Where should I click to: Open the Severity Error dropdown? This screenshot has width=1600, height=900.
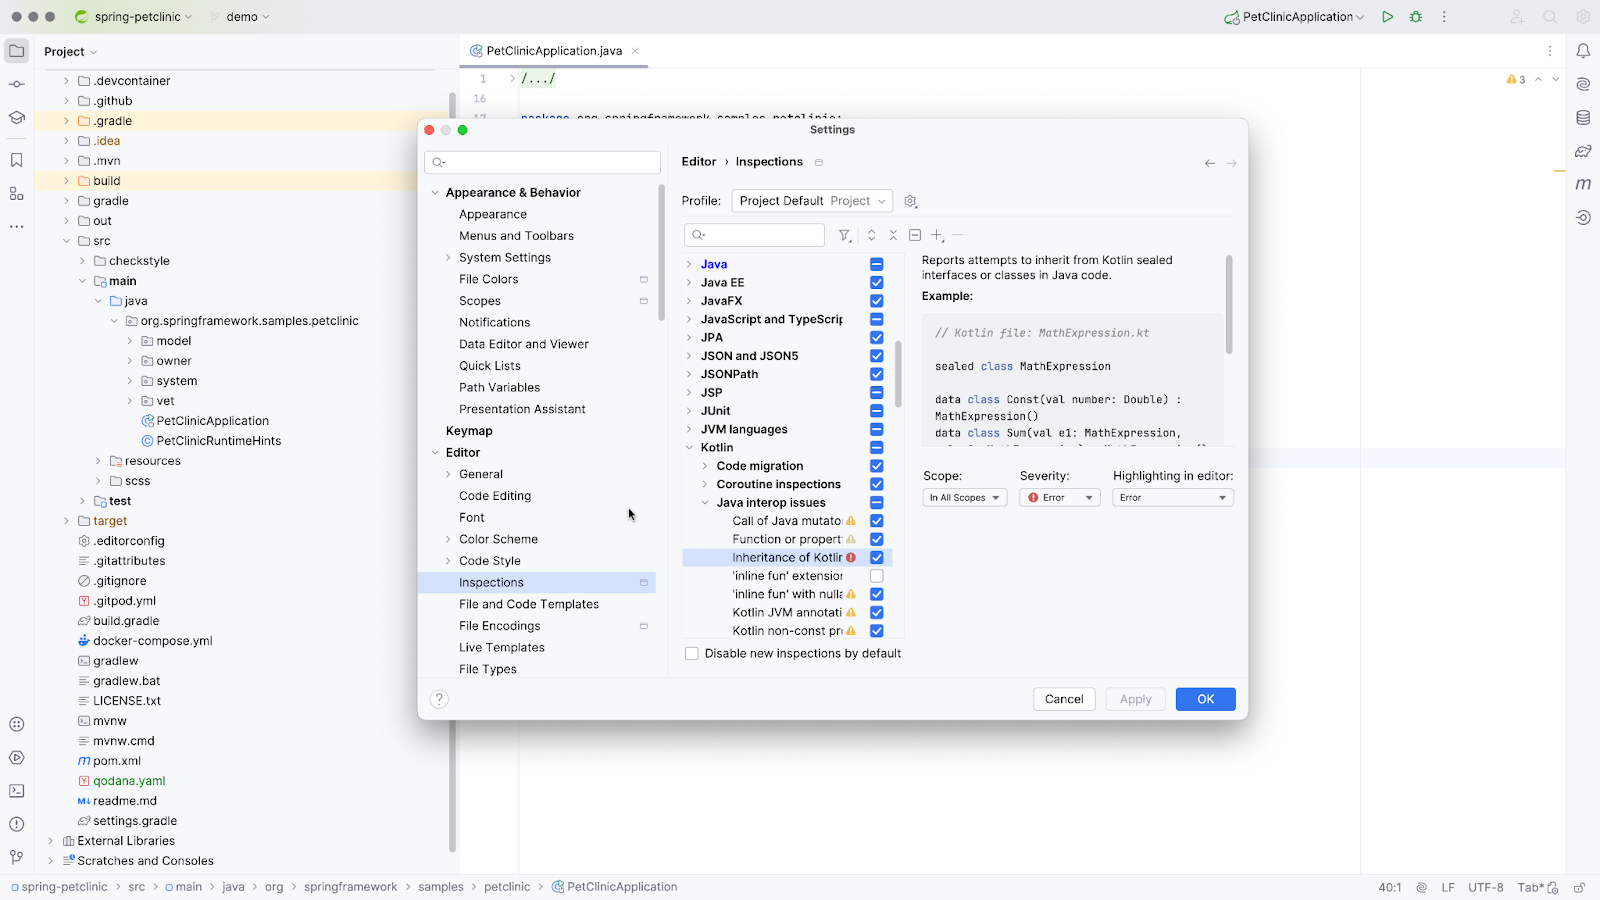pyautogui.click(x=1059, y=498)
